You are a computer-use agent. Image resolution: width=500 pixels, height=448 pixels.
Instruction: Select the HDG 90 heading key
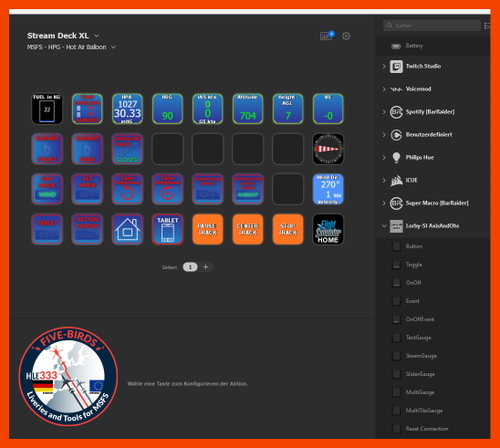168,109
